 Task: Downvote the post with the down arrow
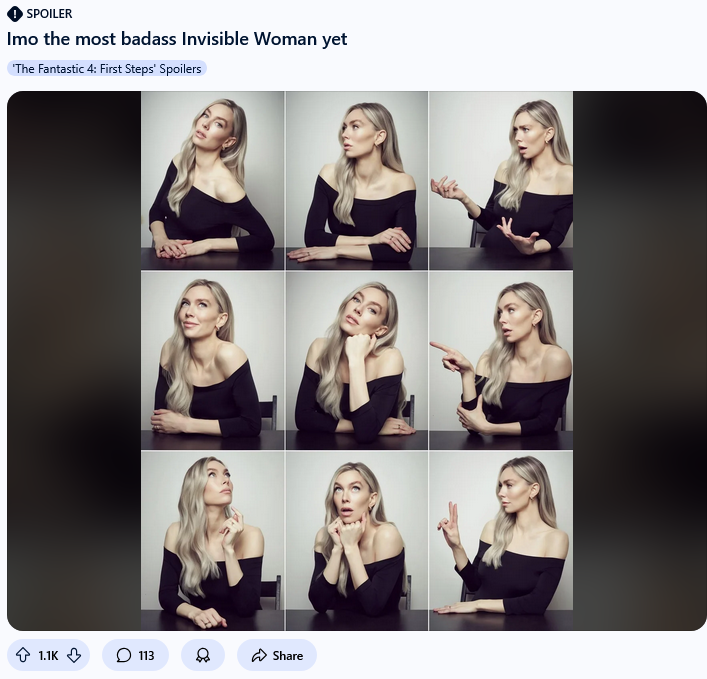click(x=74, y=655)
